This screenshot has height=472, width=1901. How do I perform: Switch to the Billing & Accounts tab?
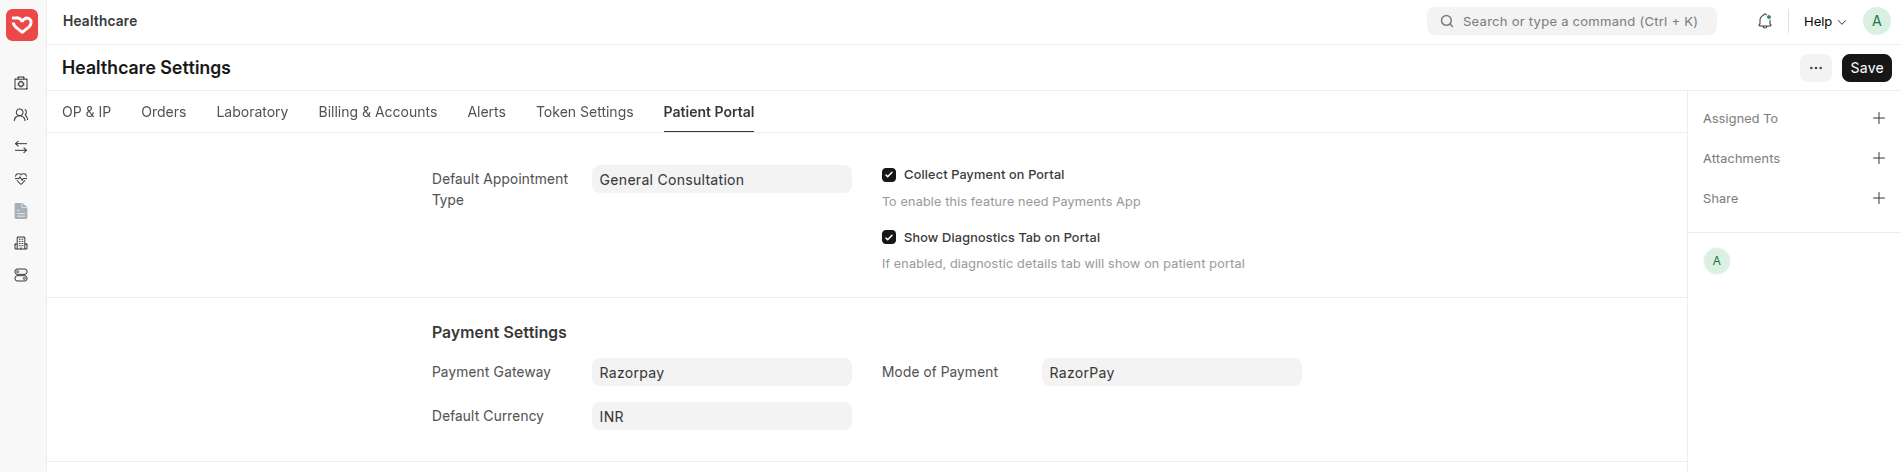click(377, 112)
